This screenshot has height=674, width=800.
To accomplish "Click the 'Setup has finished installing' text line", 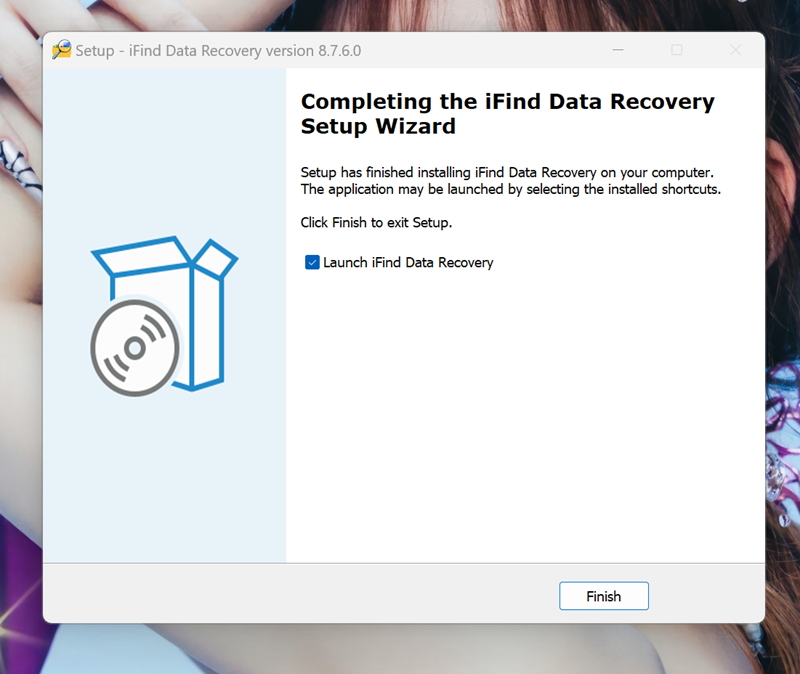I will 506,173.
